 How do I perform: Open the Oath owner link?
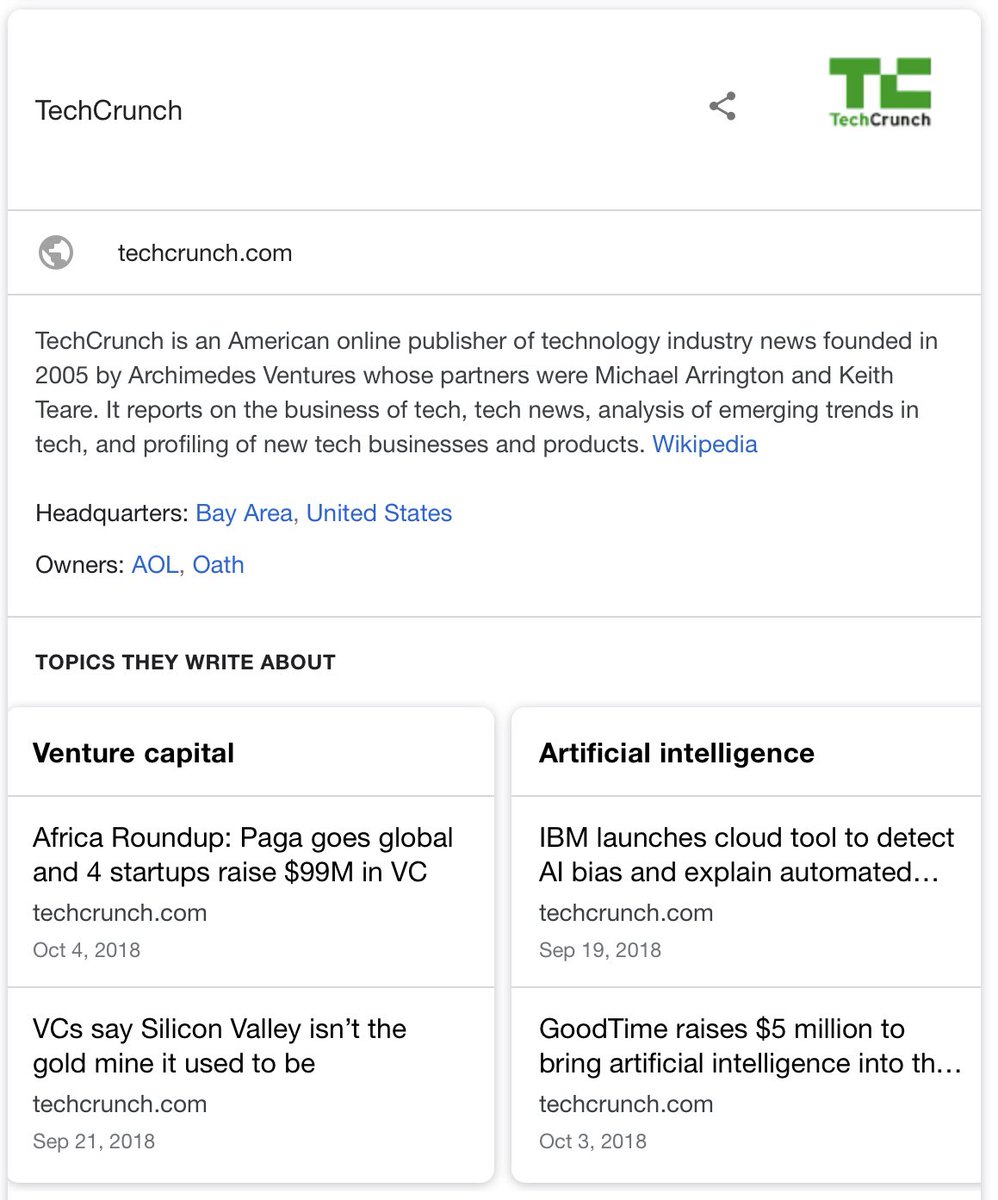coord(218,565)
